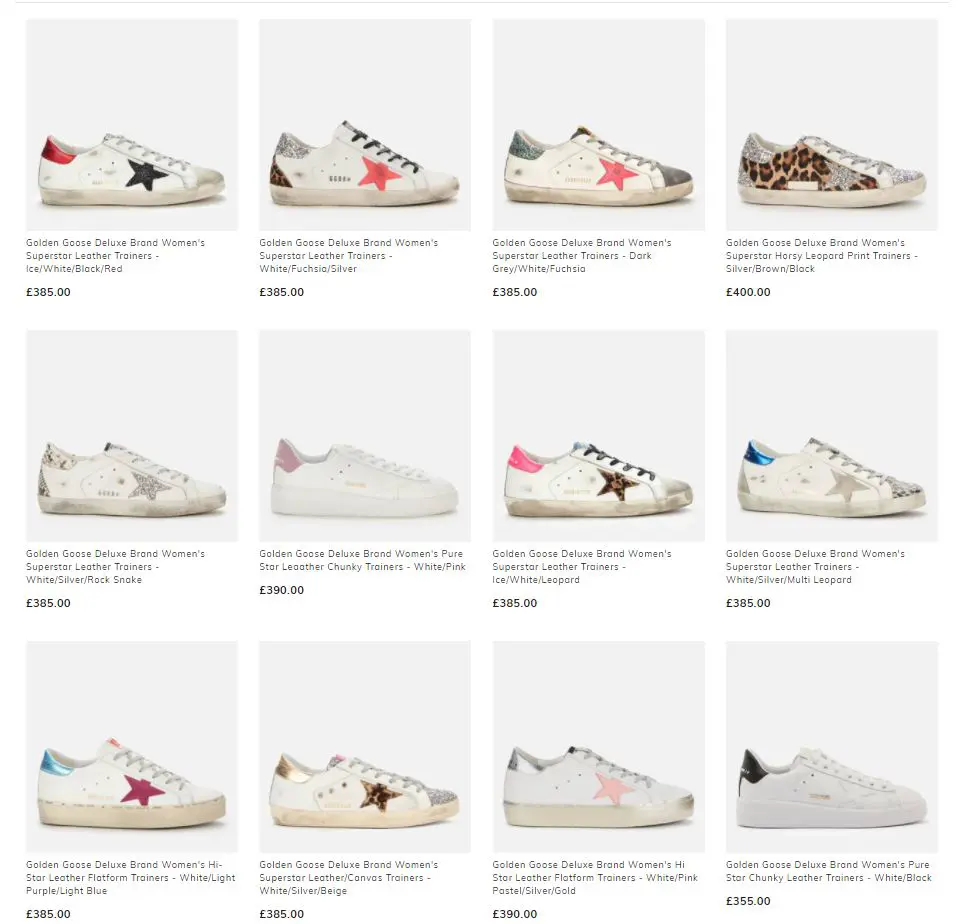Screen dimensions: 959x924
Task: Click the Pure Star Chunky White/Black title
Action: (x=829, y=871)
